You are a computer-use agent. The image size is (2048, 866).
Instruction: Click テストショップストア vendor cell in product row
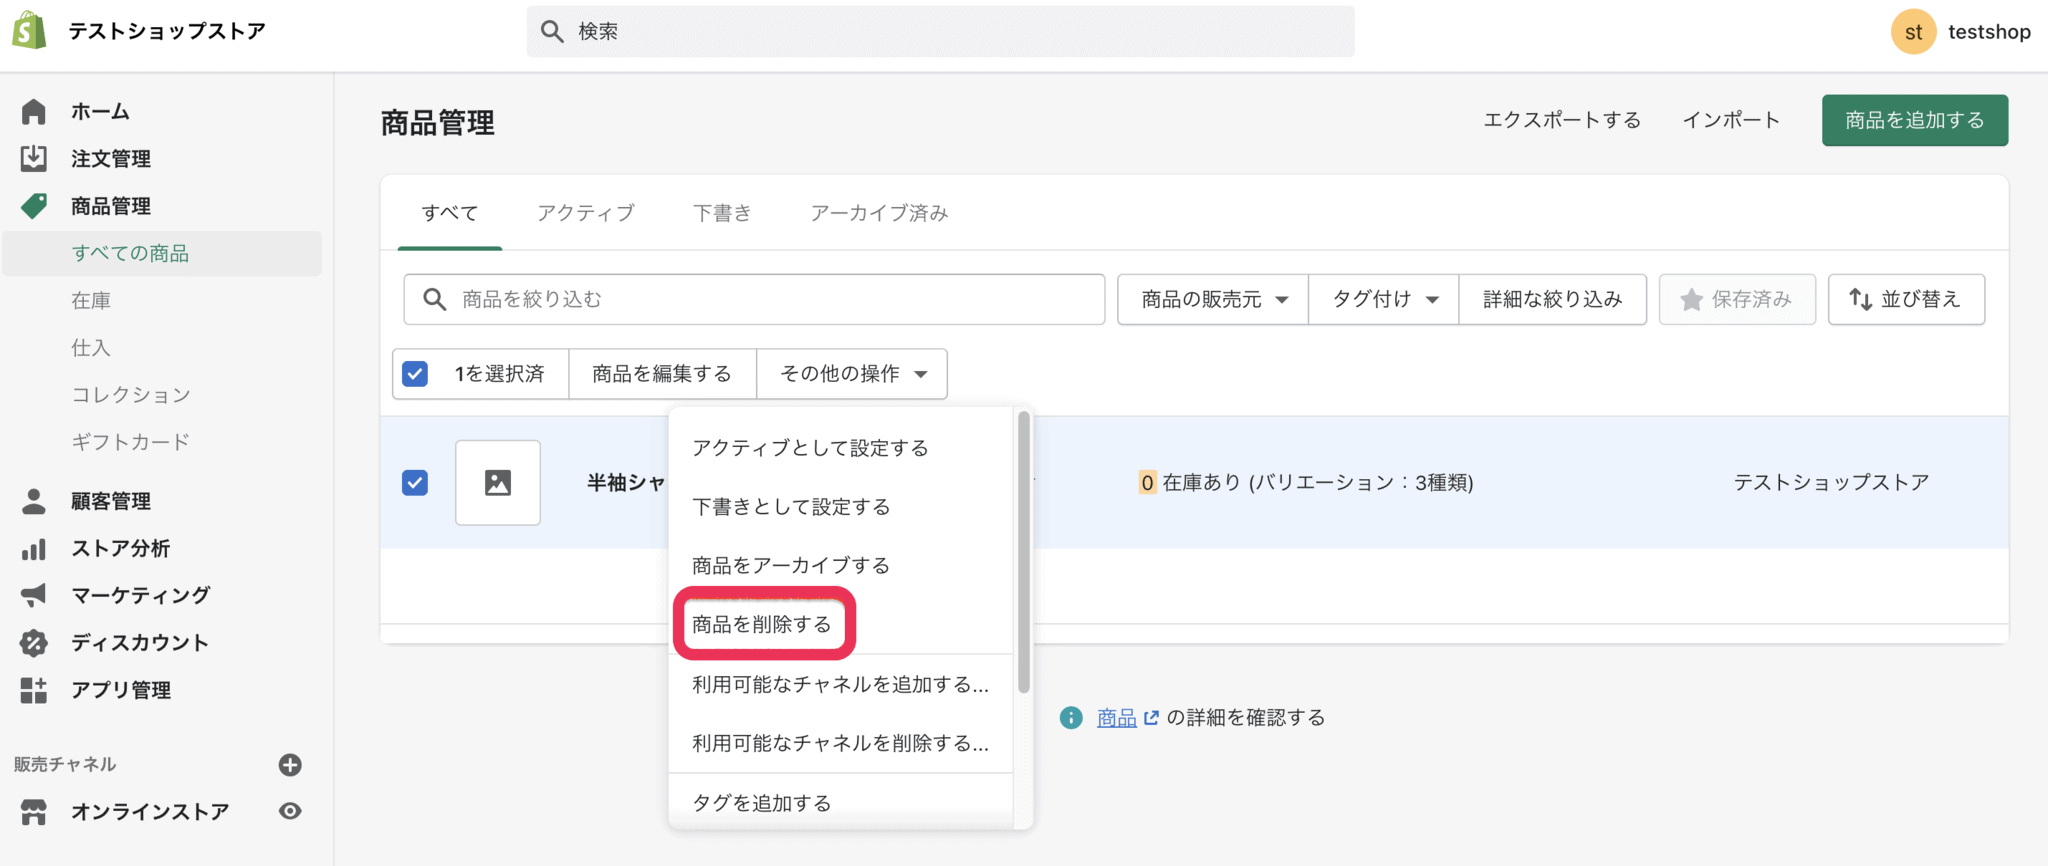pos(1831,483)
